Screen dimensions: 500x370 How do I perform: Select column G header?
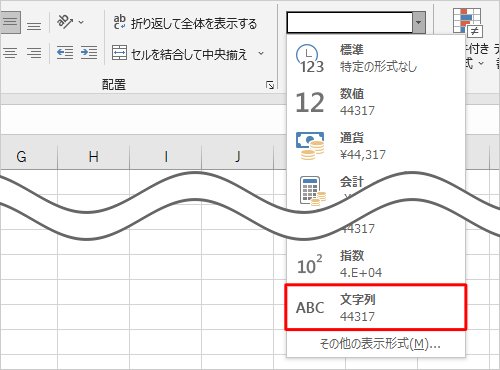pos(21,157)
